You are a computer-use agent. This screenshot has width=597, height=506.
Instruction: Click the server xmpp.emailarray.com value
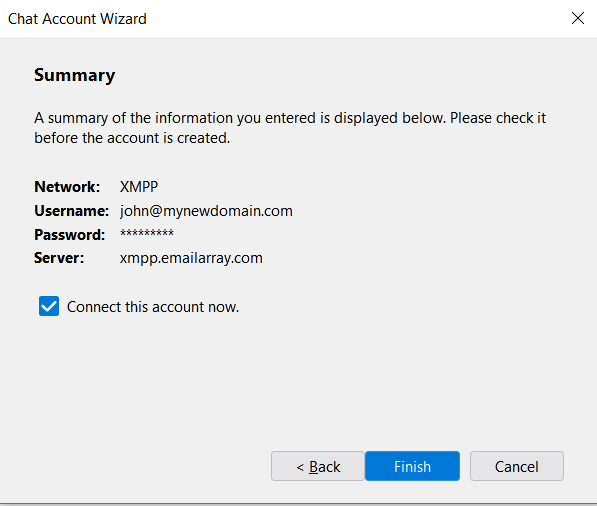(x=191, y=258)
